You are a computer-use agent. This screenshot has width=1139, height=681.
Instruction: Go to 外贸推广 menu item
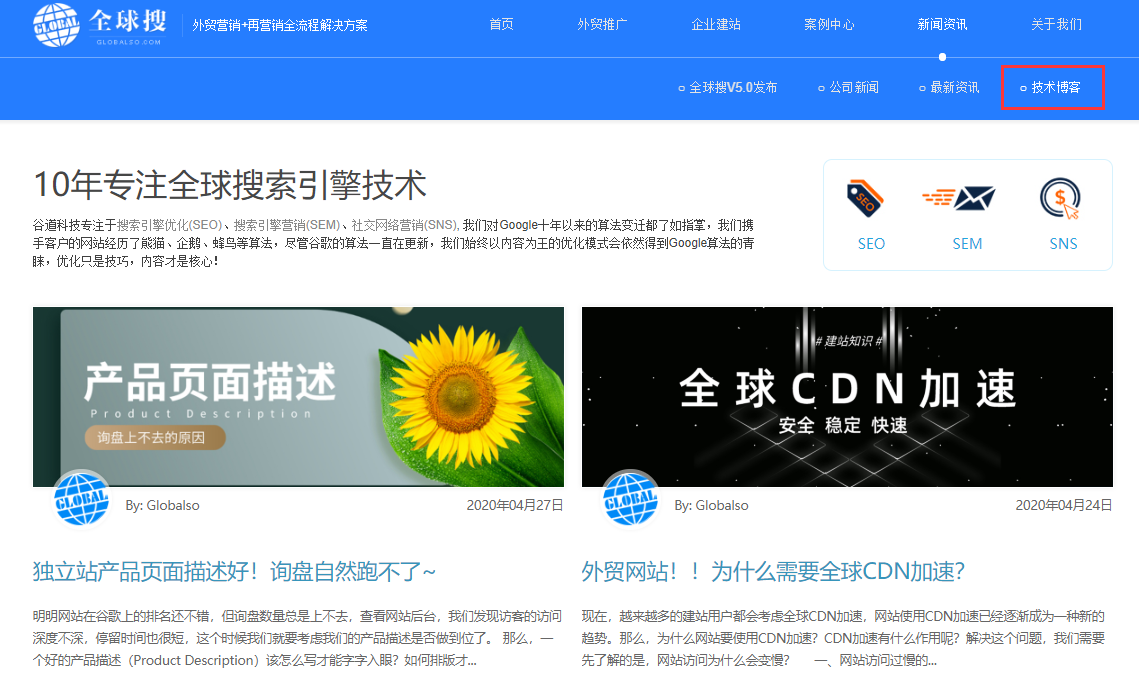pyautogui.click(x=602, y=24)
